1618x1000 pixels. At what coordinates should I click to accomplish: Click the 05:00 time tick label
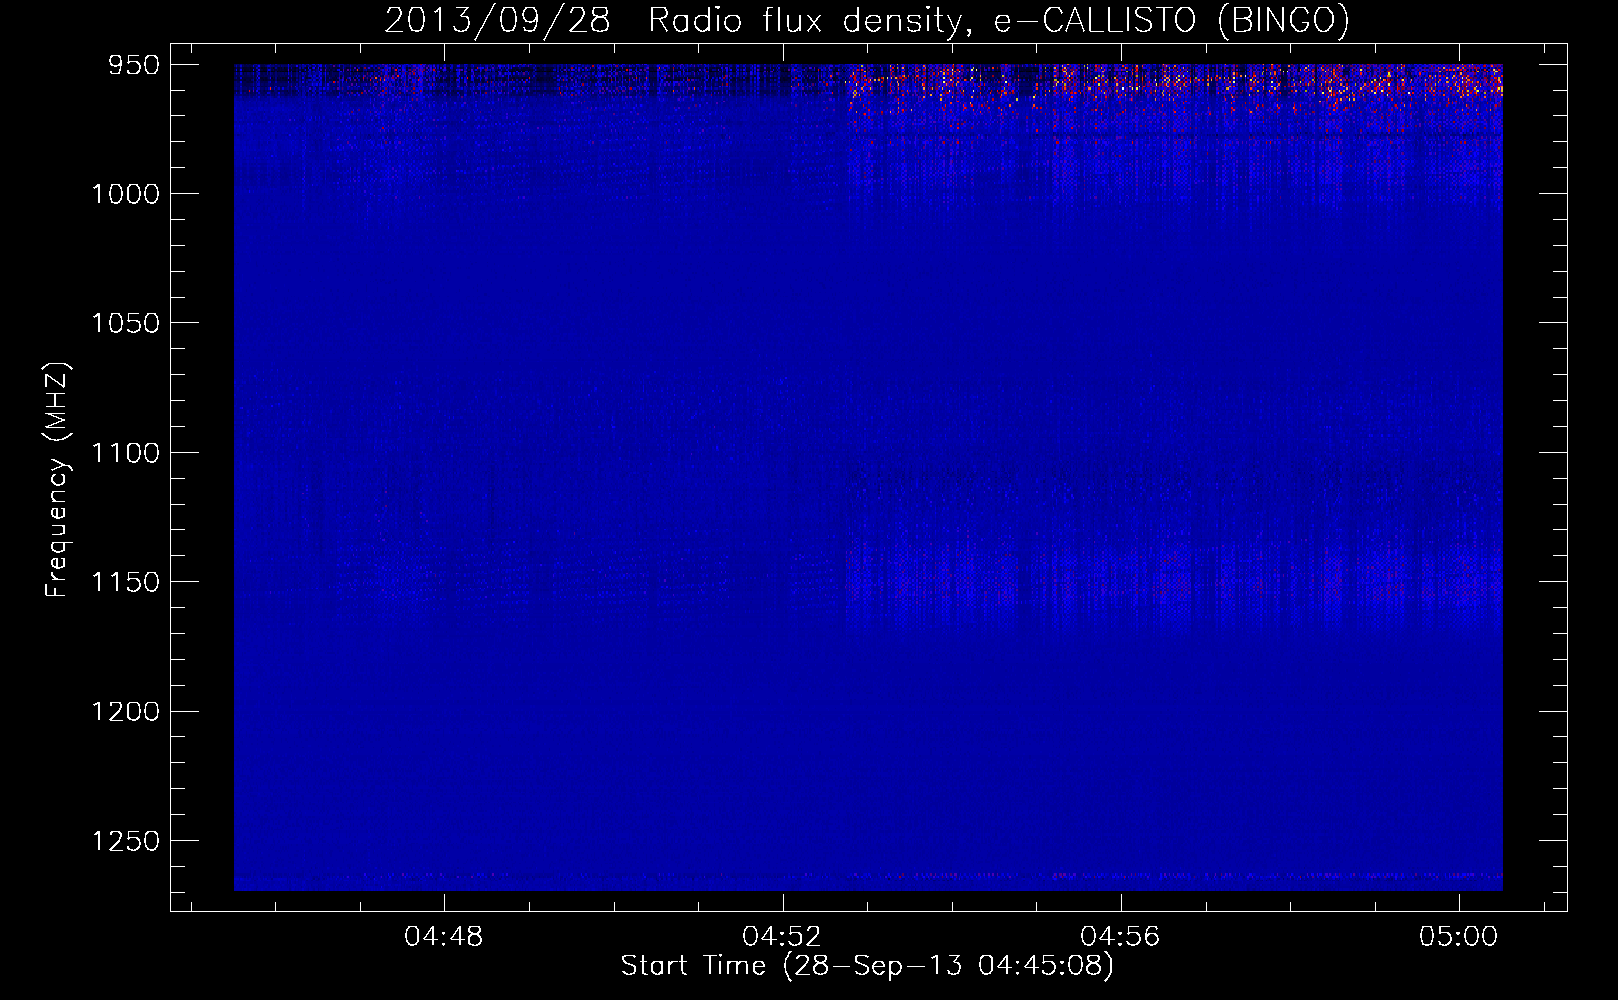[x=1458, y=936]
